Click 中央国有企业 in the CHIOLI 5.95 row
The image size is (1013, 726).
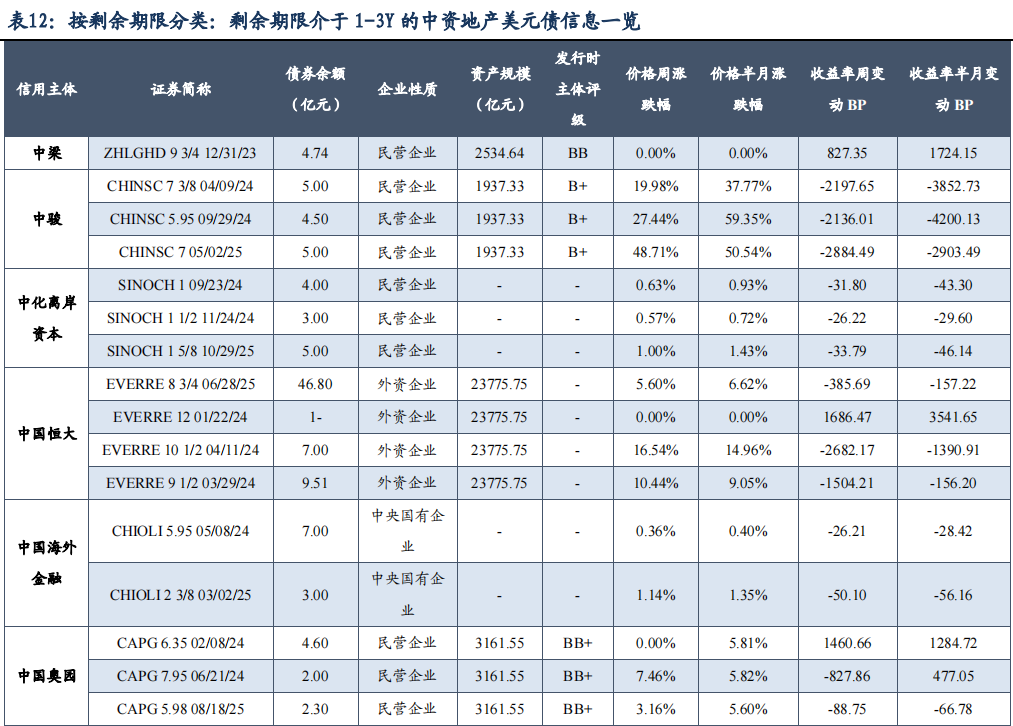[x=408, y=531]
